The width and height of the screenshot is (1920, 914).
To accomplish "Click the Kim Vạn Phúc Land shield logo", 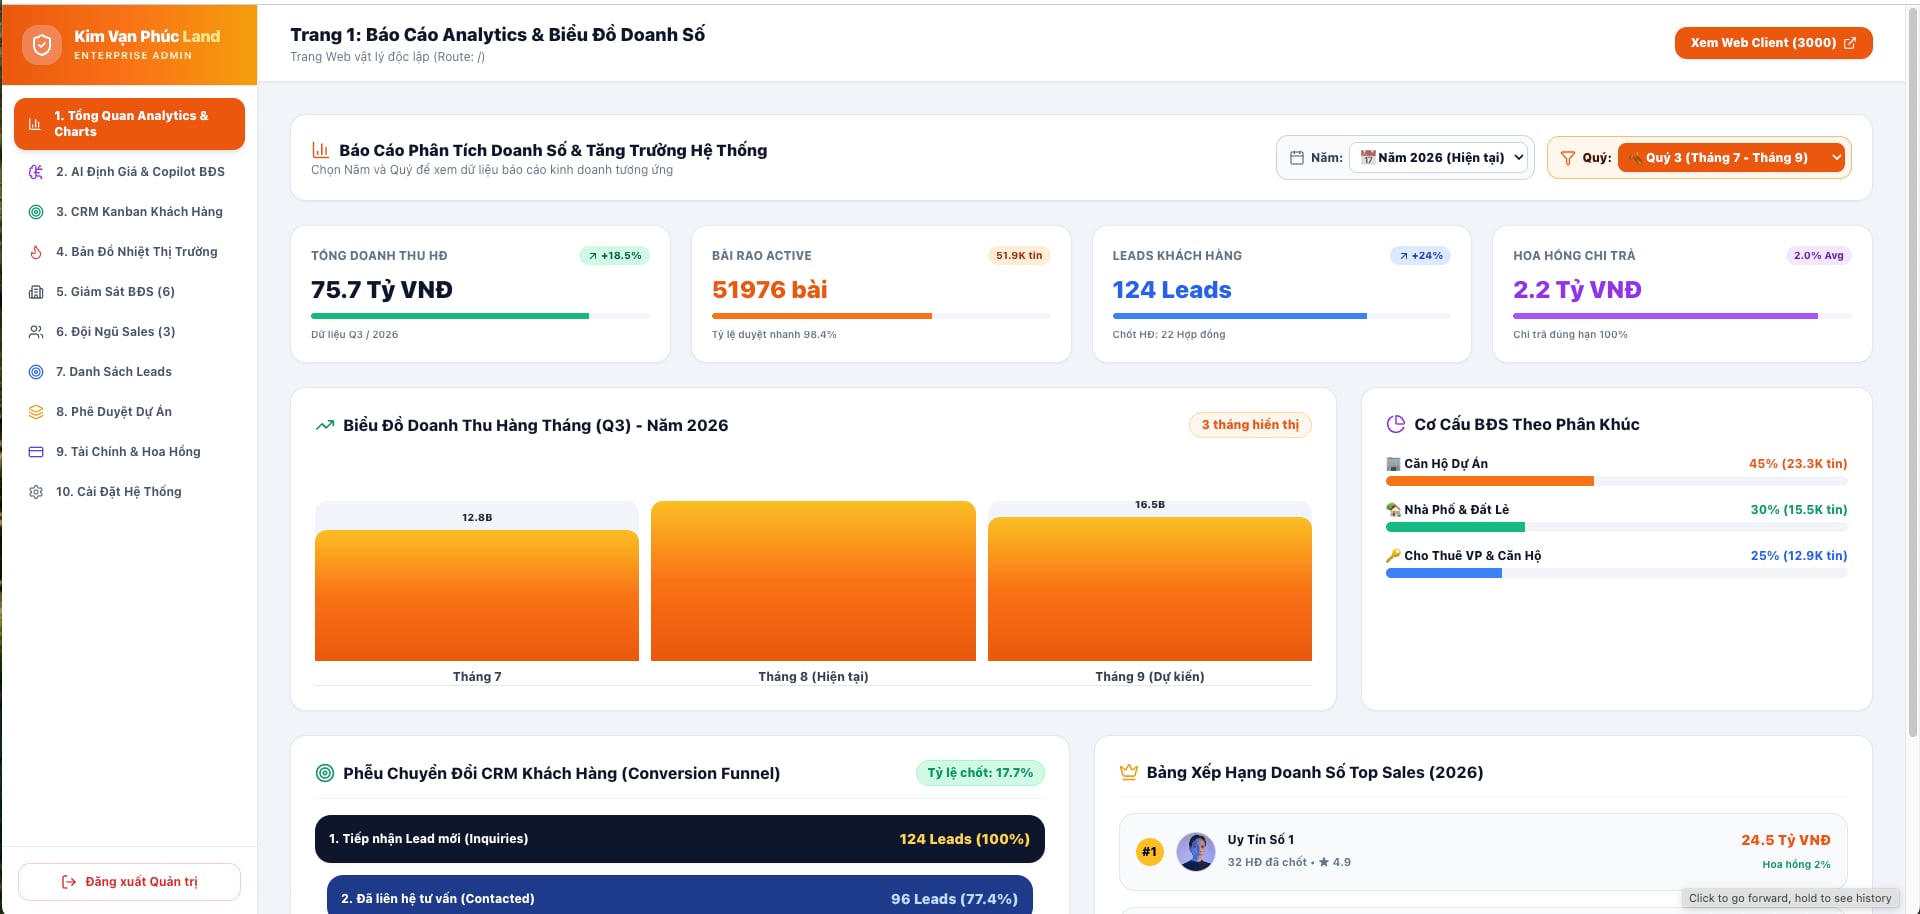I will pos(42,45).
